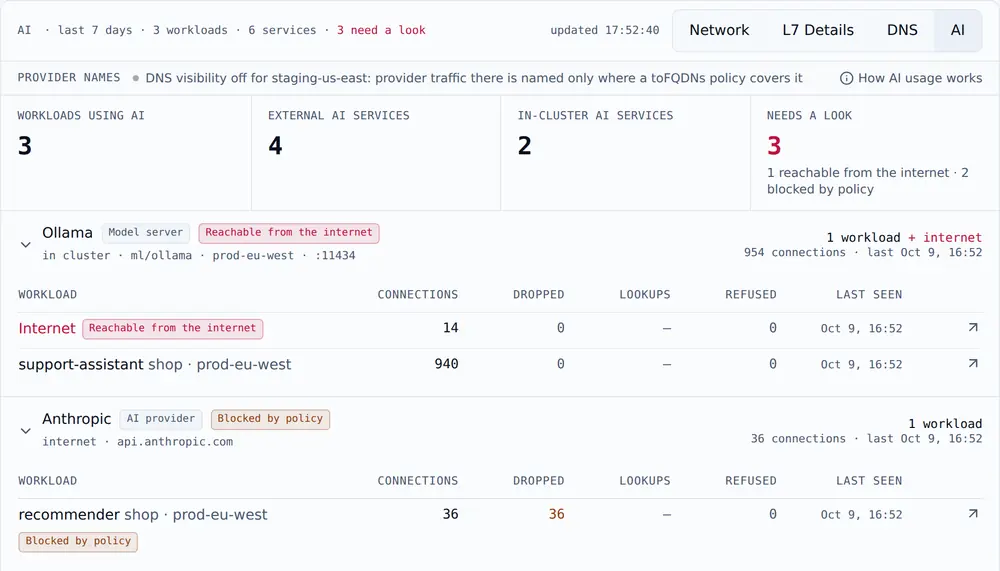
Task: Select the External AI Services card
Action: 376,152
